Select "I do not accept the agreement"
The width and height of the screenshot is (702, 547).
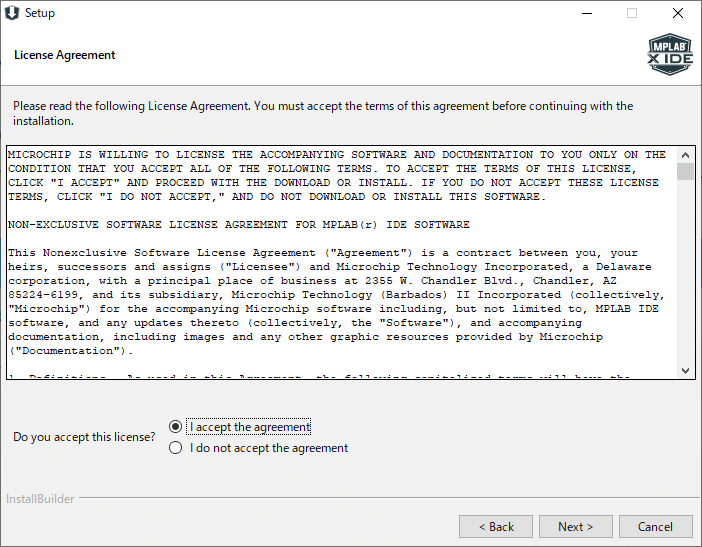[x=176, y=448]
